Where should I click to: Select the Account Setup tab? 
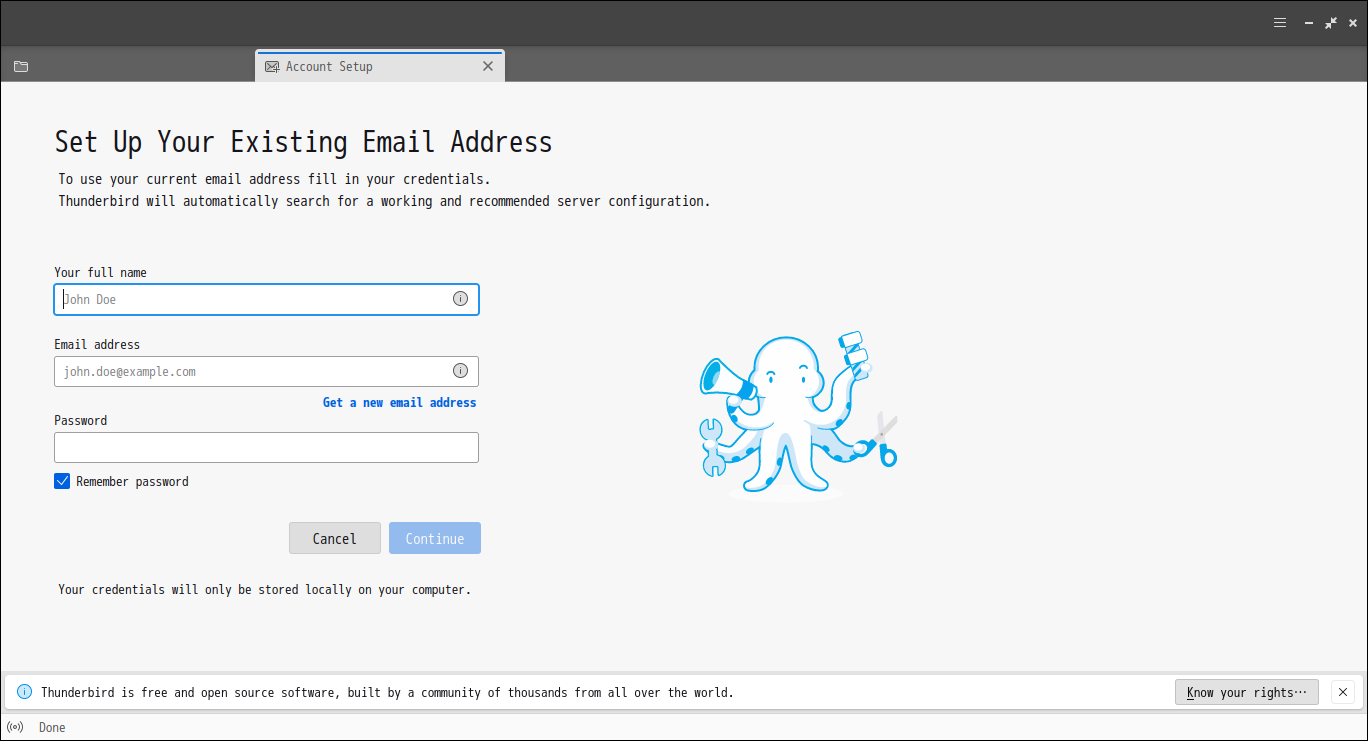[x=380, y=66]
